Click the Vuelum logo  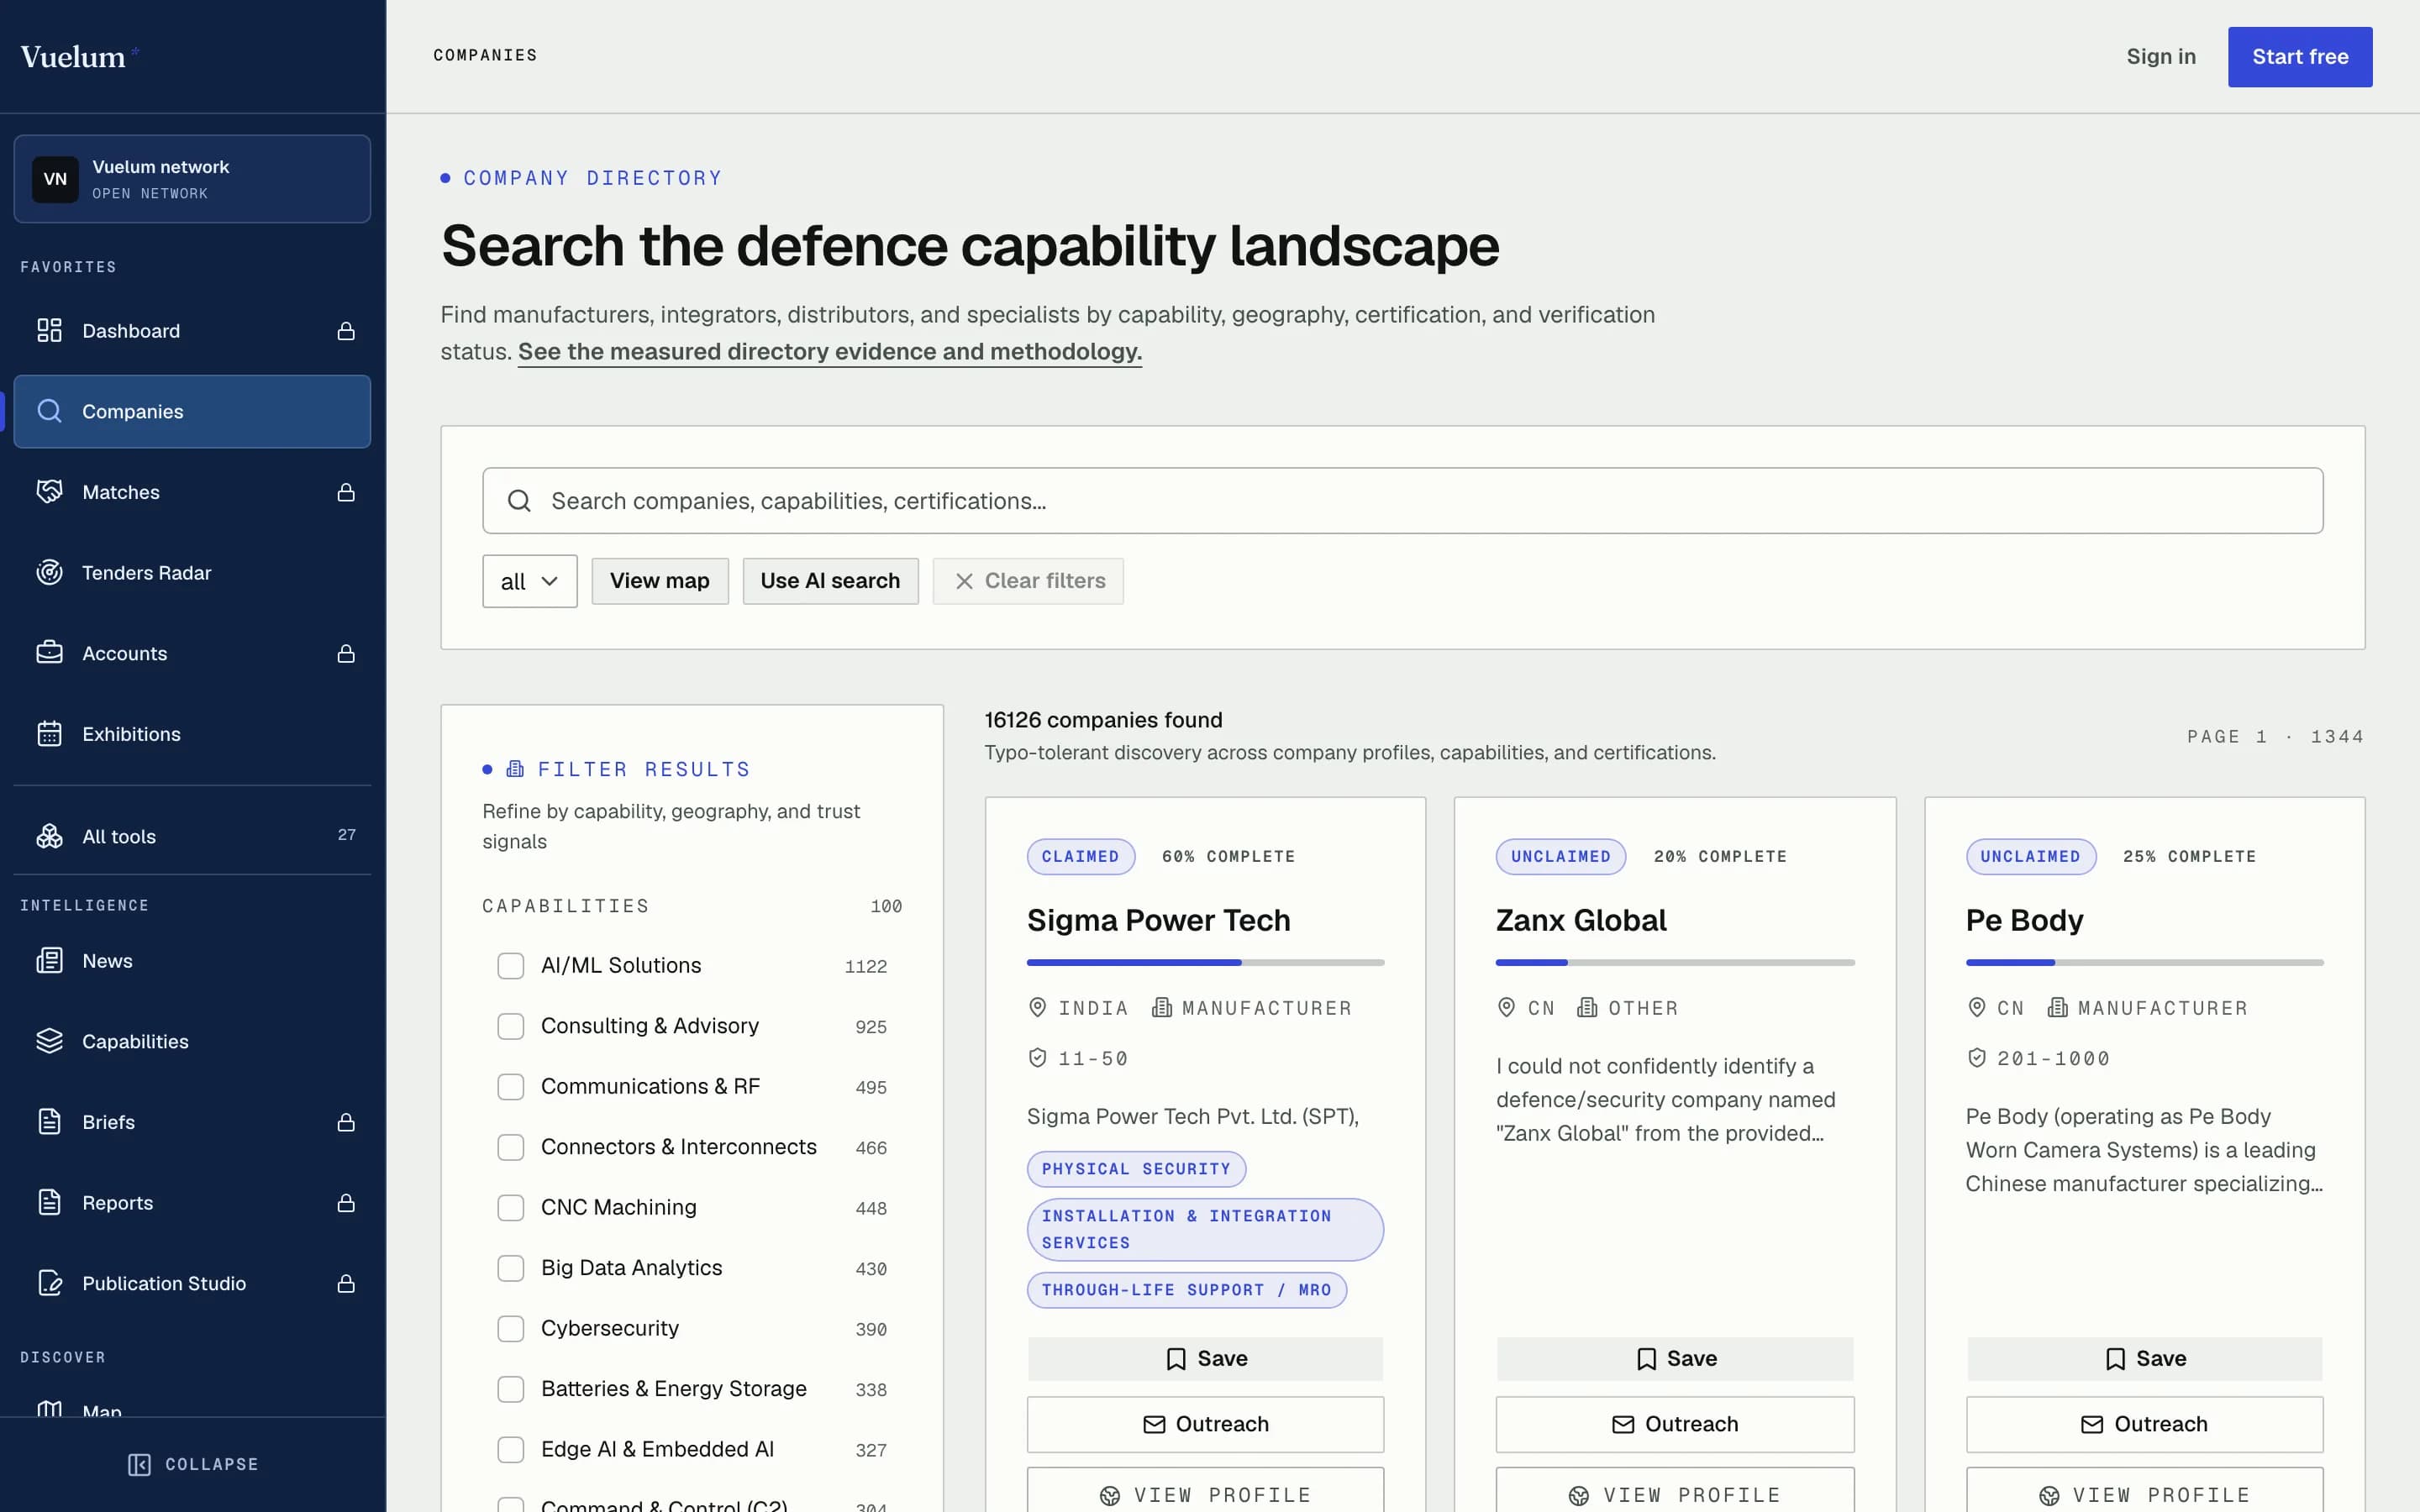78,56
